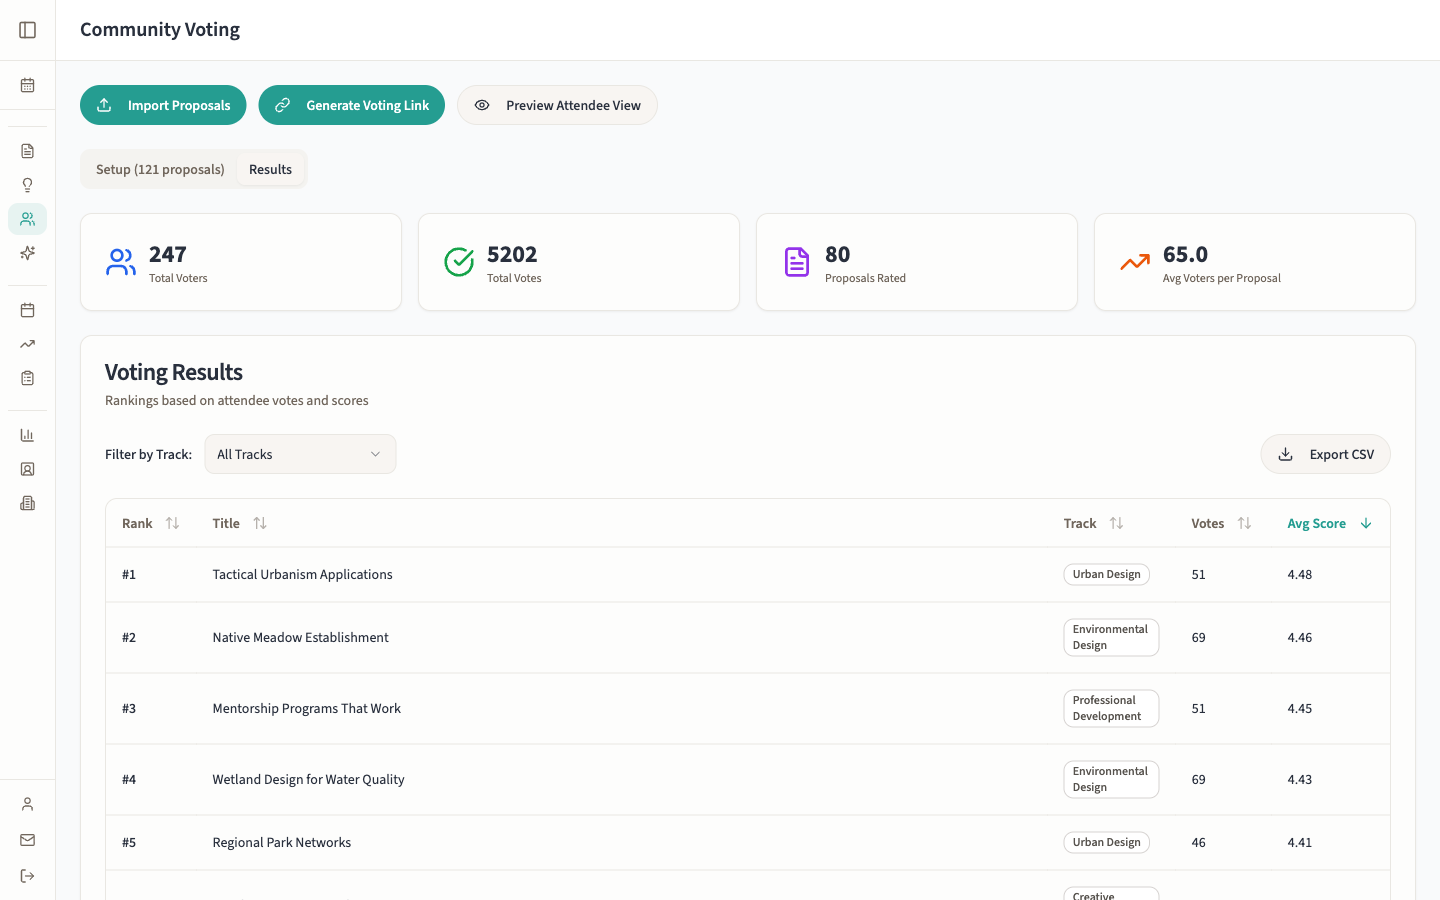This screenshot has height=900, width=1440.
Task: Open the document page icon in sidebar
Action: (28, 151)
